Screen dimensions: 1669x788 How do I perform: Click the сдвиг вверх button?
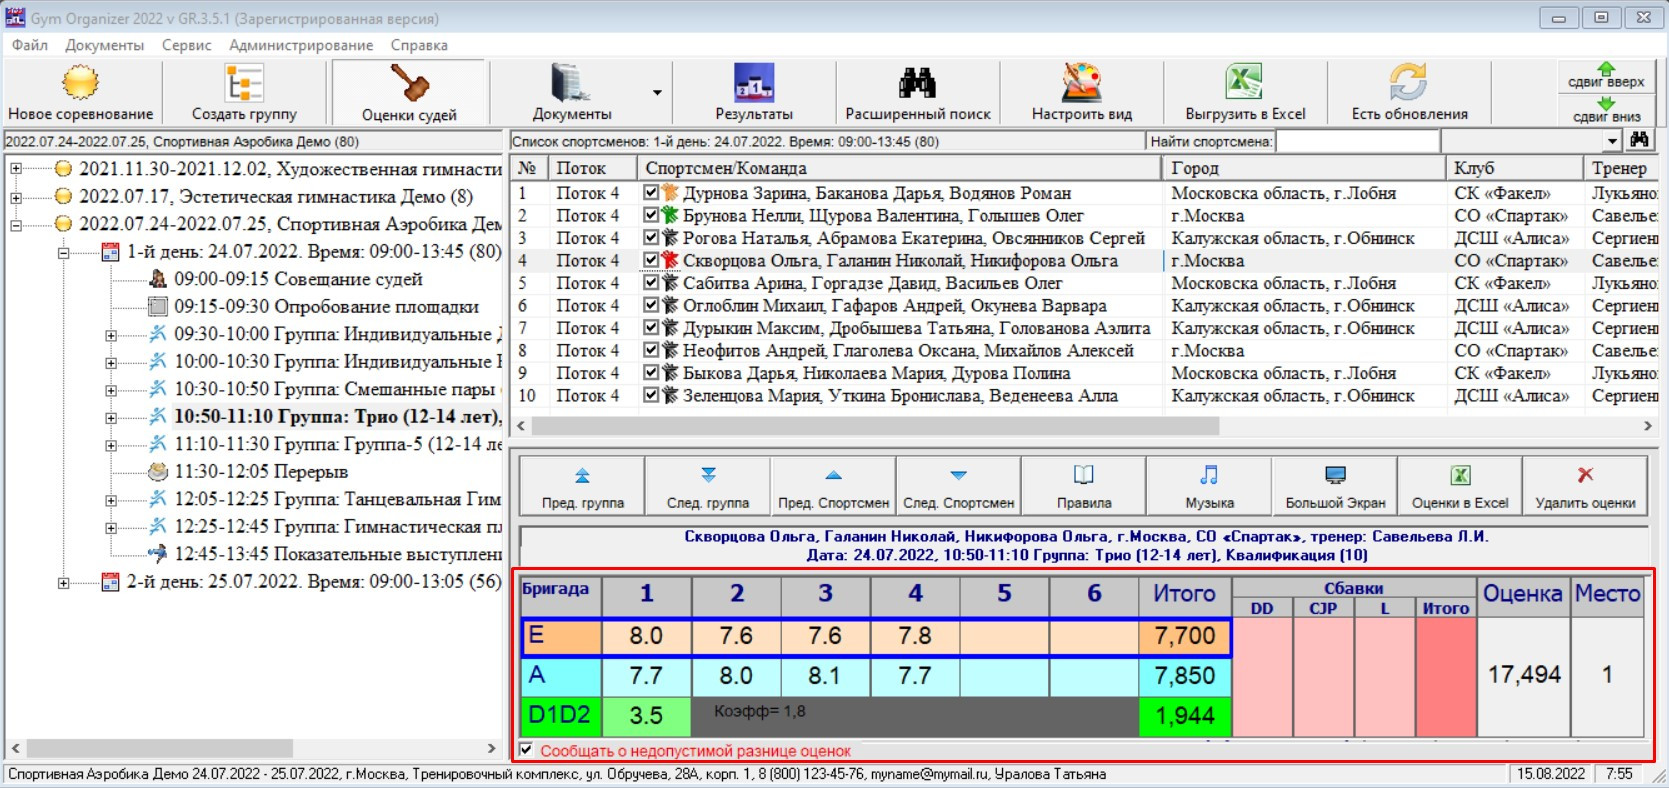coord(1605,75)
